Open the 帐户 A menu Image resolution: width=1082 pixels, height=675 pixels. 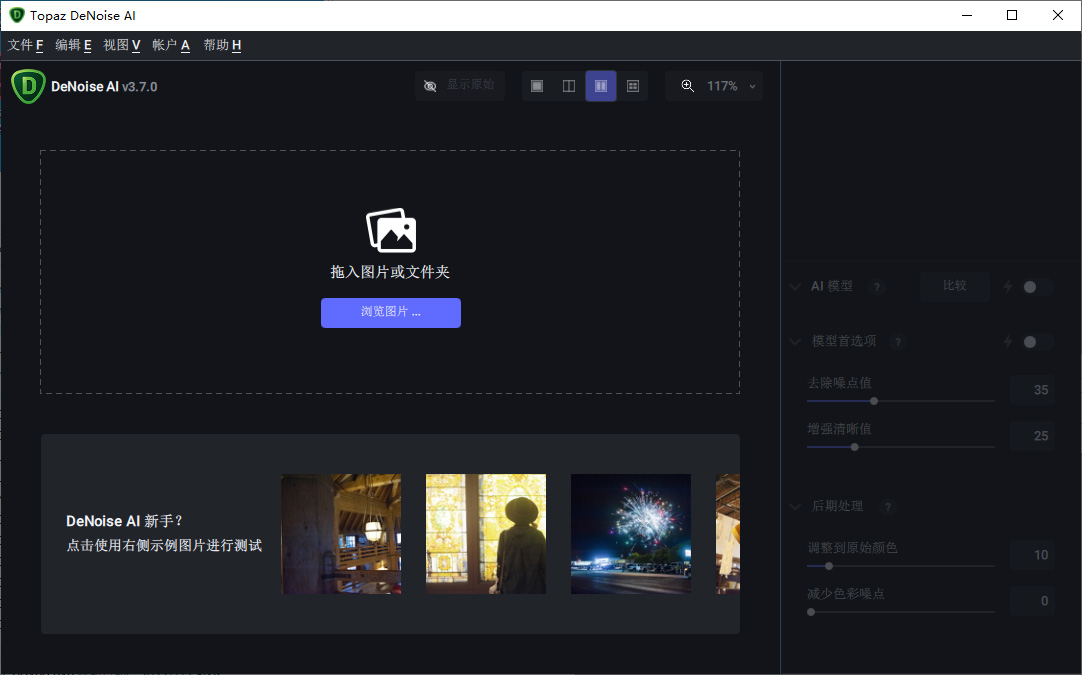pos(170,46)
